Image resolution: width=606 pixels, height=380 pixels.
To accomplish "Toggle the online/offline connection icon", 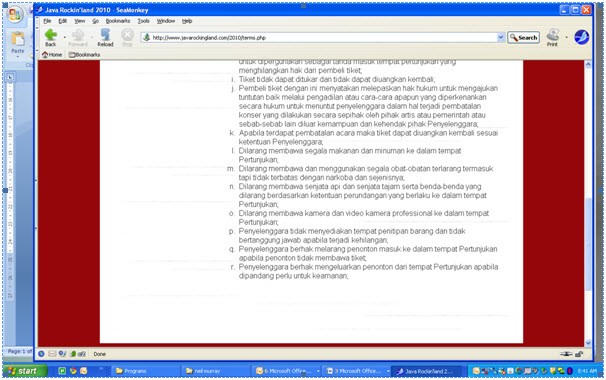I will point(566,354).
